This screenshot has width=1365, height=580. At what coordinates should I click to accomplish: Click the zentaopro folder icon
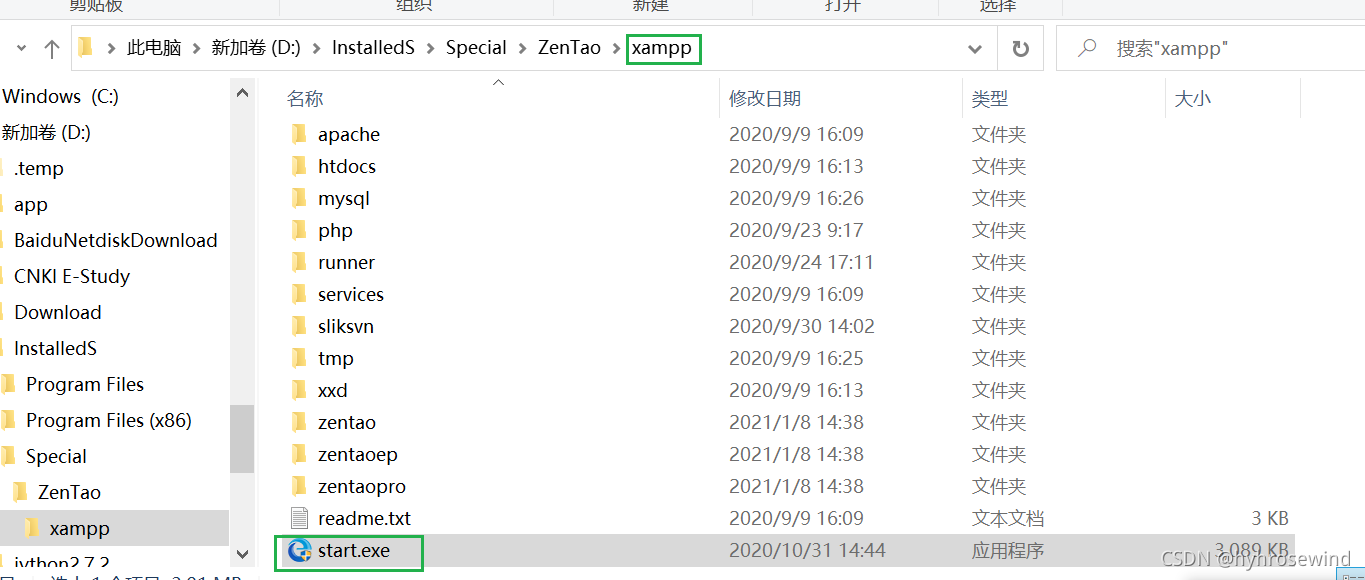click(x=298, y=486)
